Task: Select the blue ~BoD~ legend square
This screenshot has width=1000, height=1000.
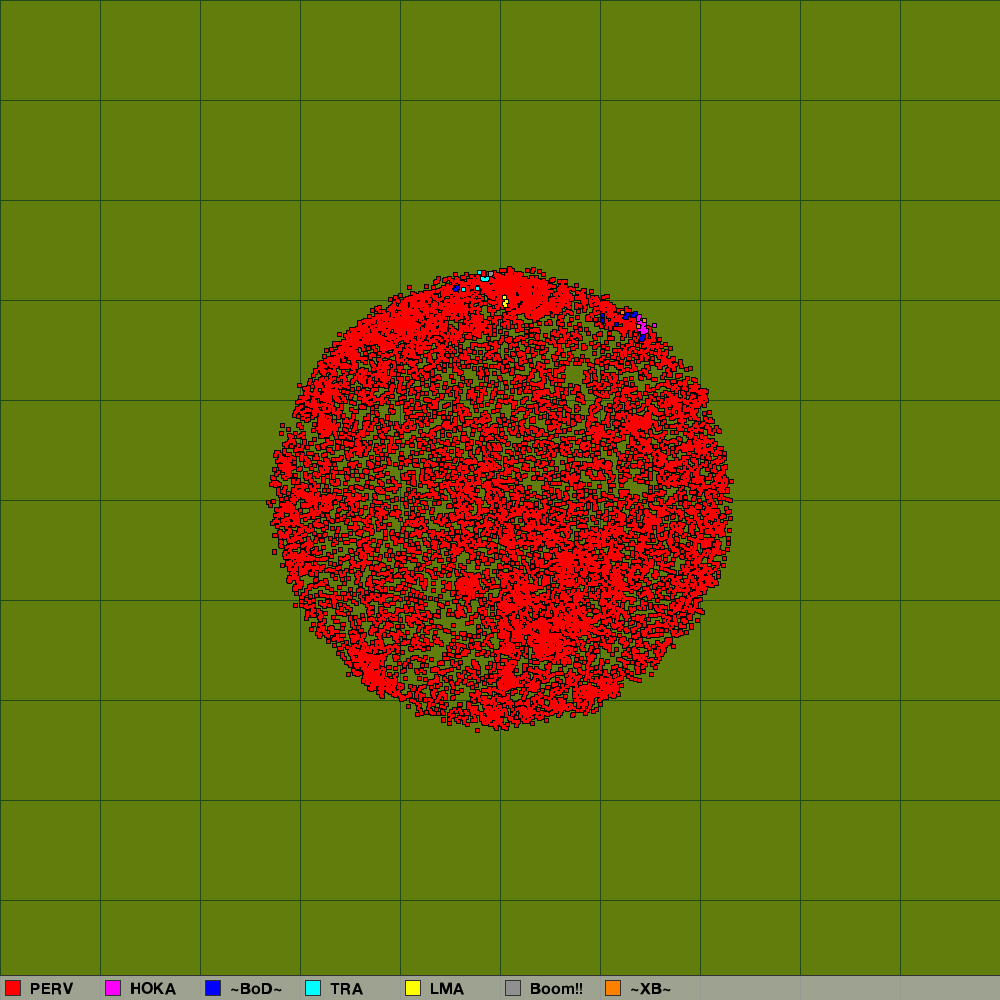Action: pyautogui.click(x=213, y=988)
